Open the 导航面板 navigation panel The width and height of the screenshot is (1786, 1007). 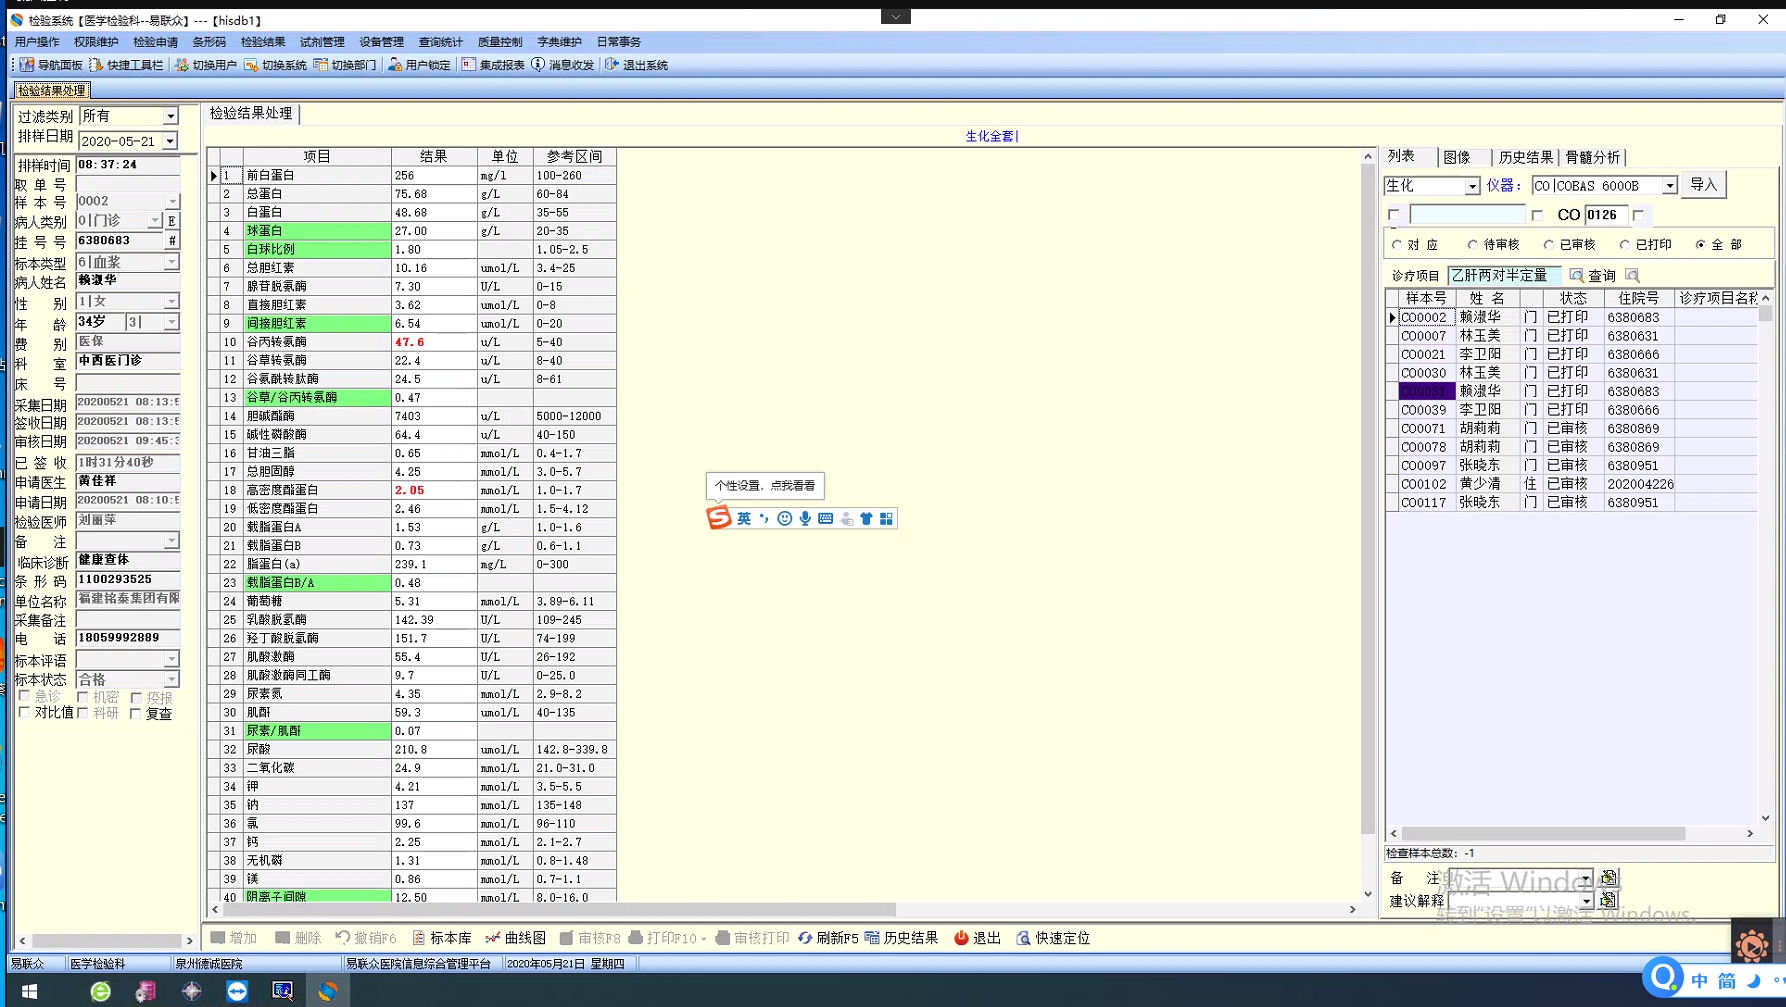50,65
